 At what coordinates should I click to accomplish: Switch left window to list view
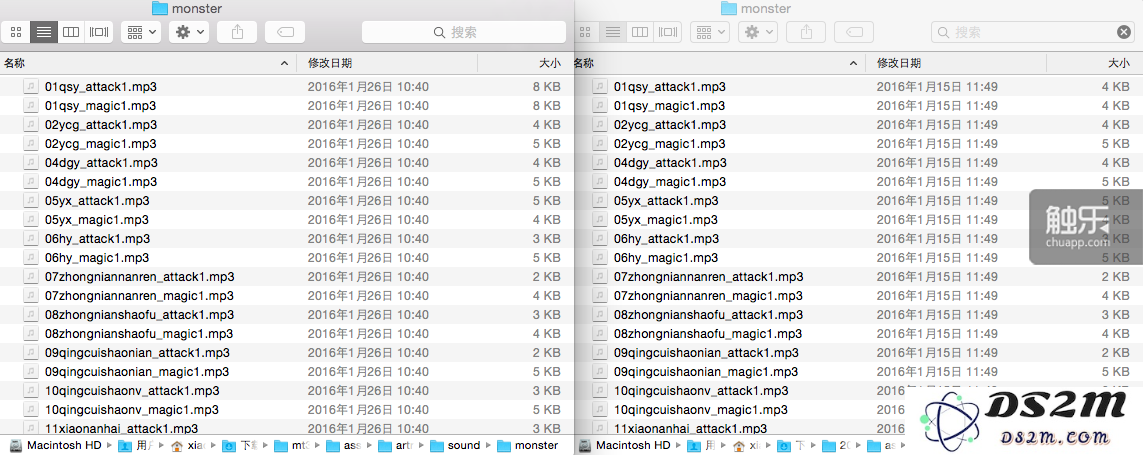44,32
